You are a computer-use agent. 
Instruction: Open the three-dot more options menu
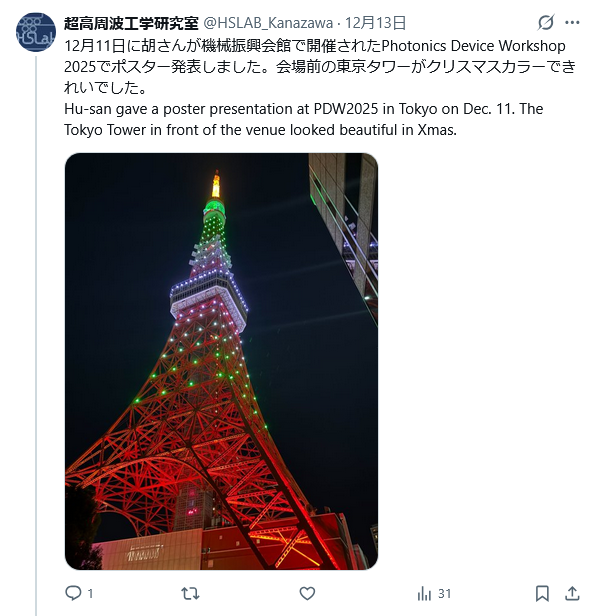tap(572, 22)
